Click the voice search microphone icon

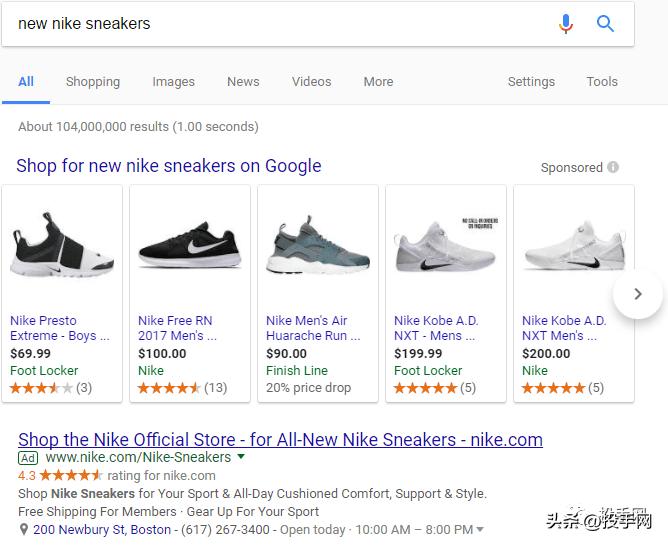tap(566, 23)
